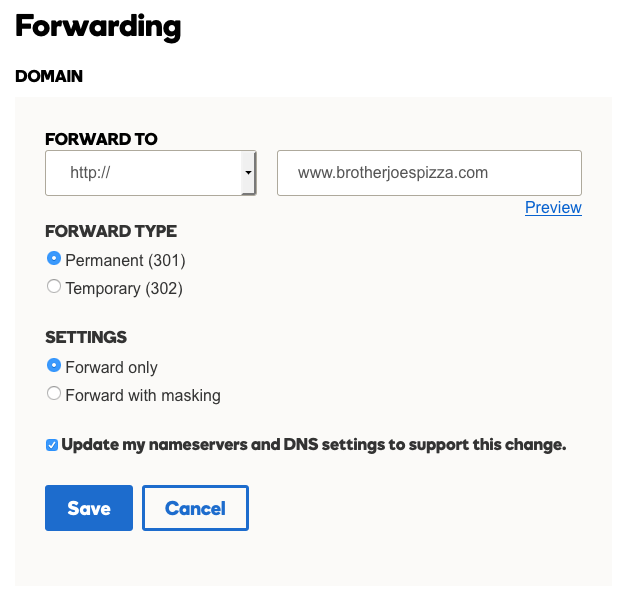Viewport: 626px width, 596px height.
Task: Enable the Forward with masking radio button
Action: pyautogui.click(x=54, y=393)
